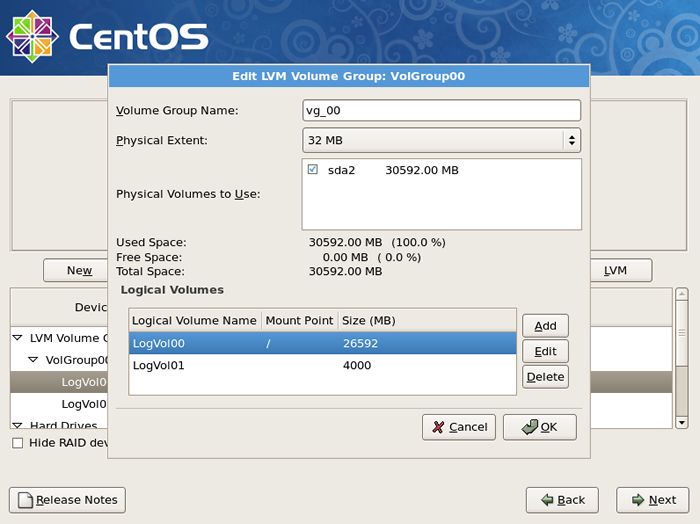Select the LogVol01 logical volume row
Screen dimensions: 700x524
point(322,365)
